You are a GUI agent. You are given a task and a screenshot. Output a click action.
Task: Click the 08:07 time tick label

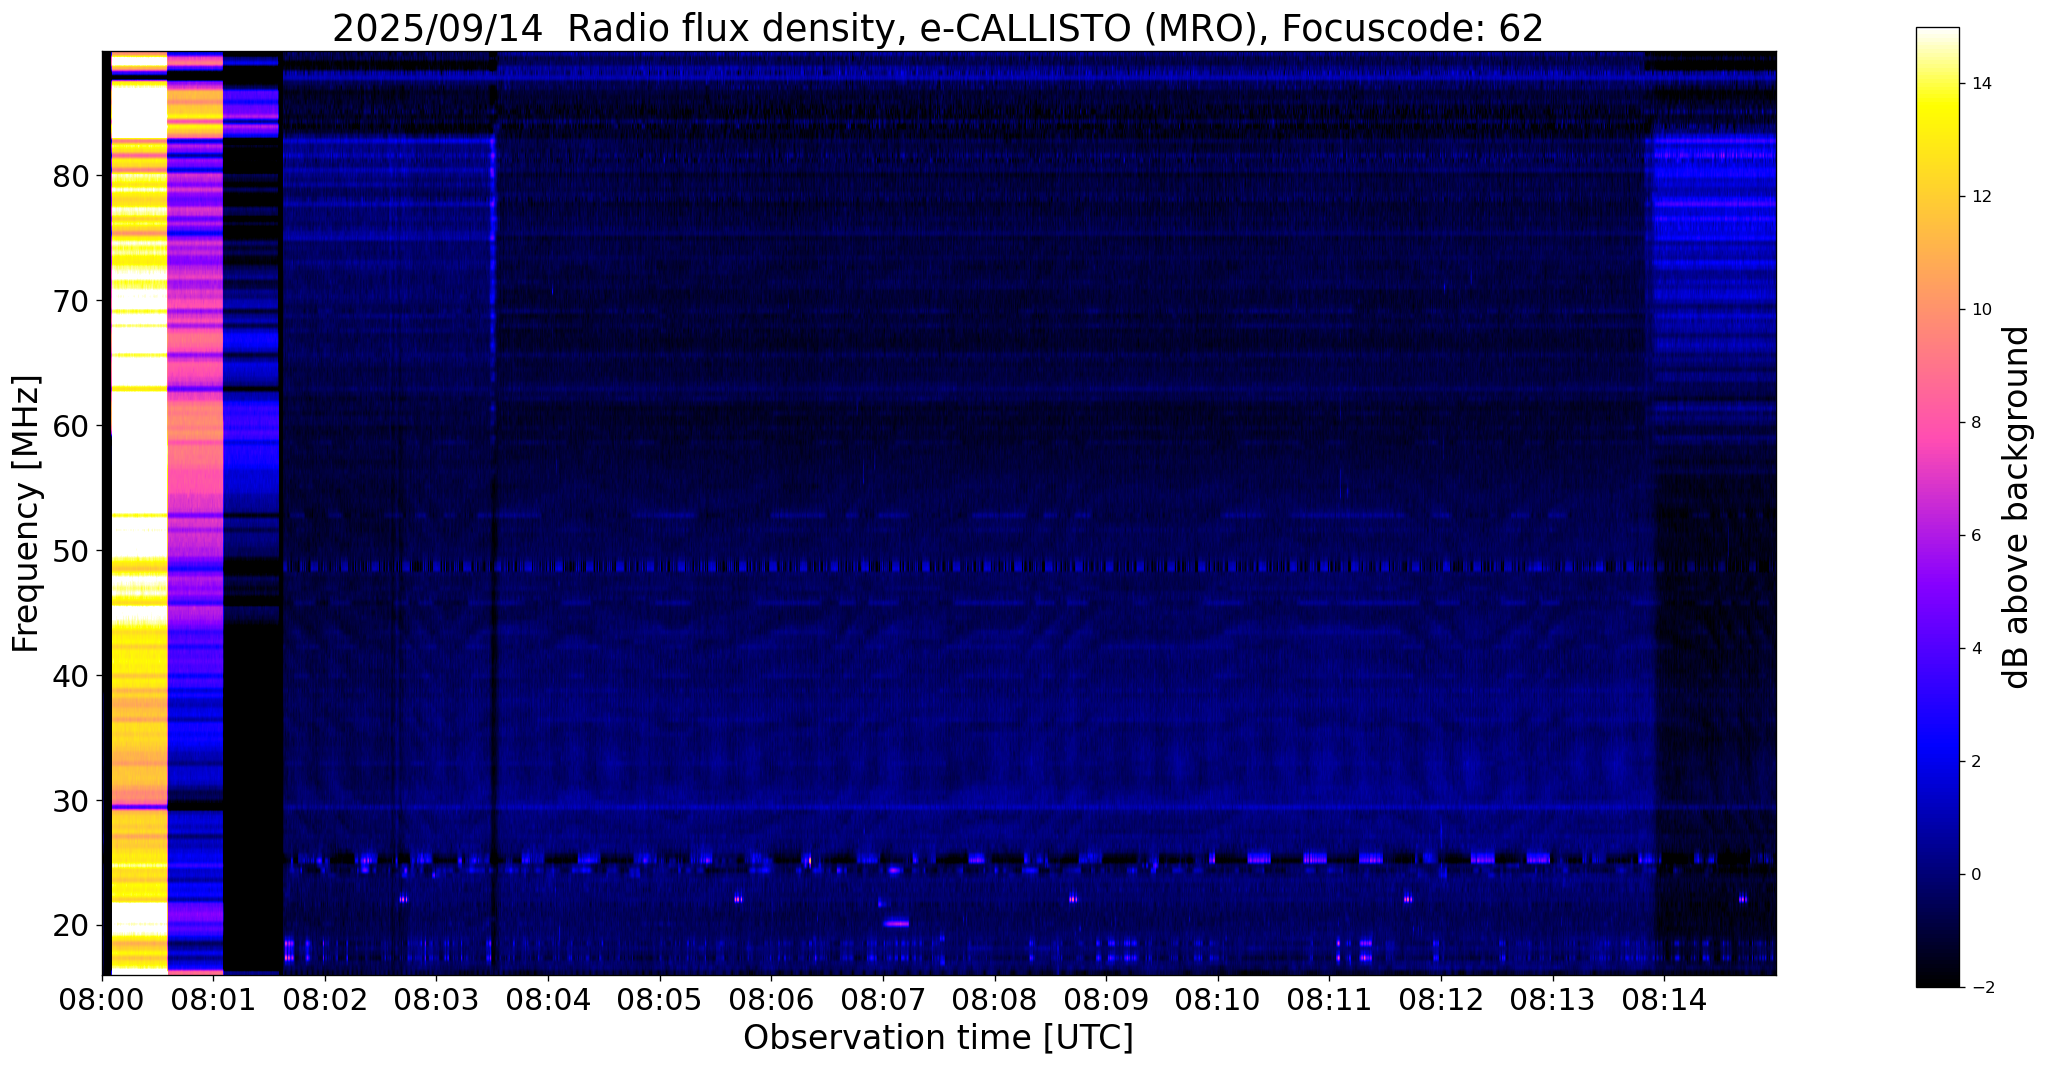pyautogui.click(x=882, y=999)
